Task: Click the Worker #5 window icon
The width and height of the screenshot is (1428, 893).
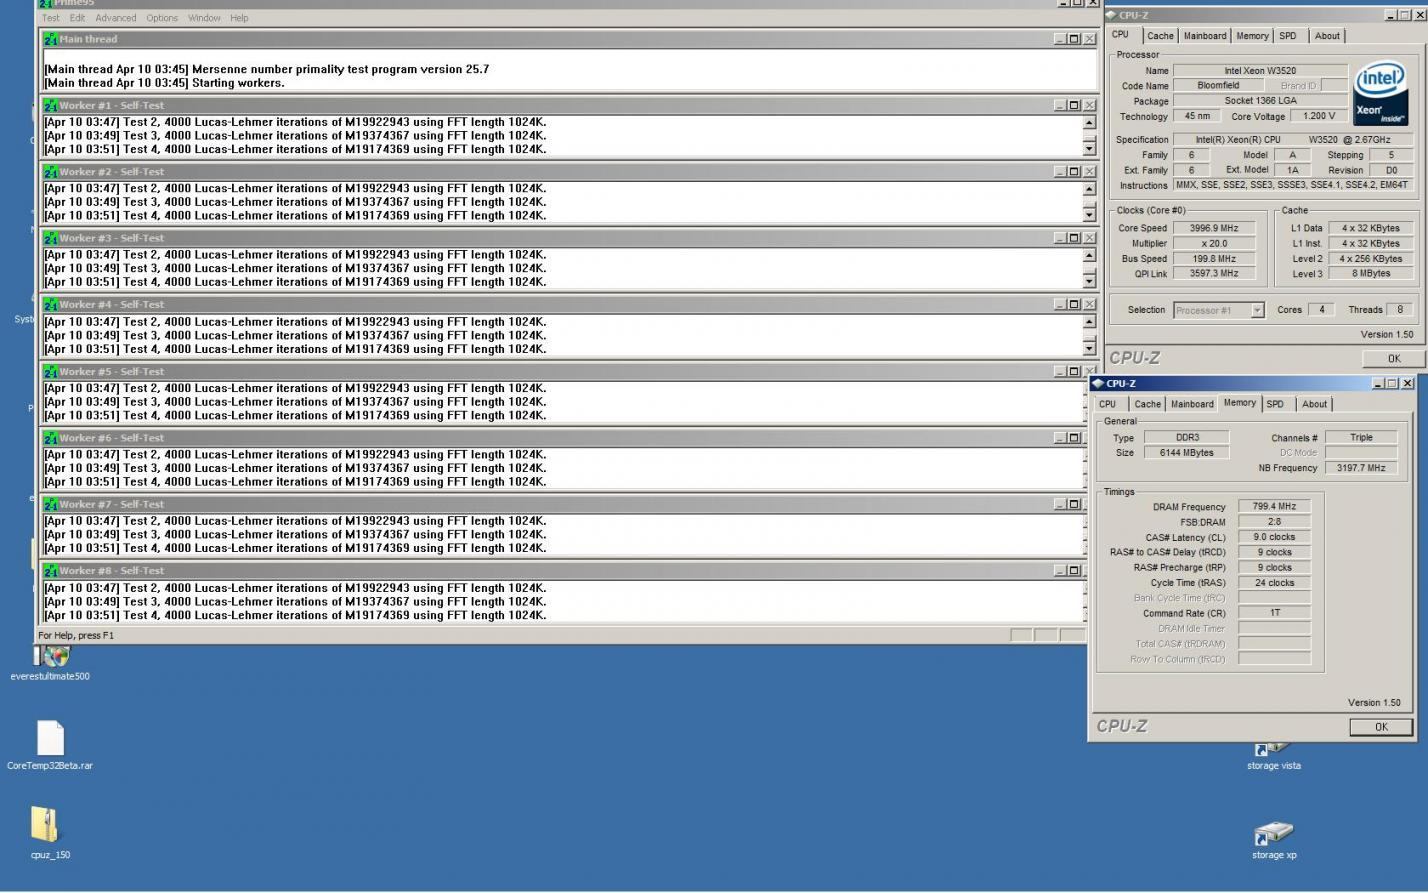Action: pos(50,371)
